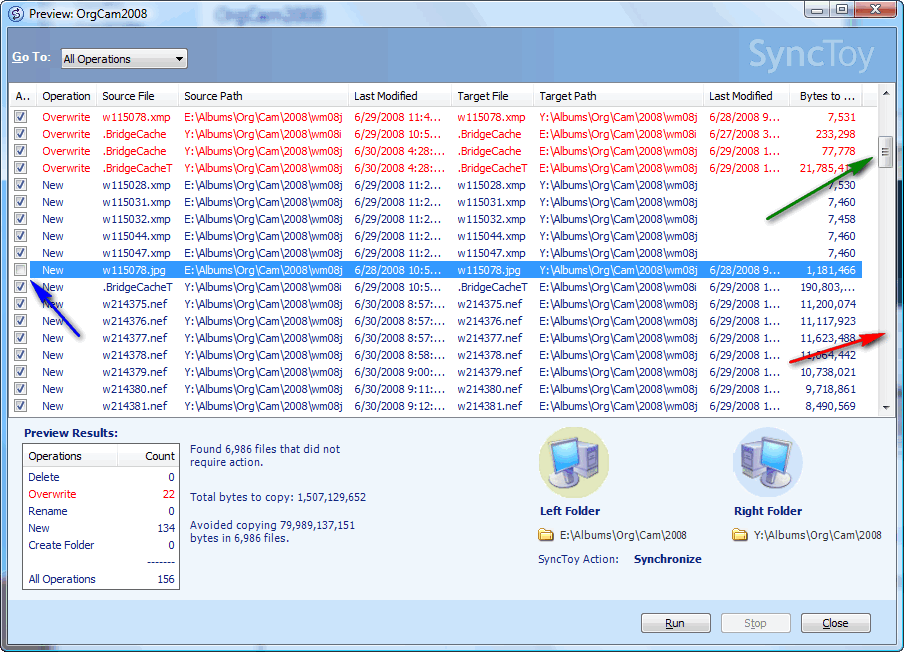Click the scroll up arrow of file list
904x652 pixels.
[x=886, y=93]
